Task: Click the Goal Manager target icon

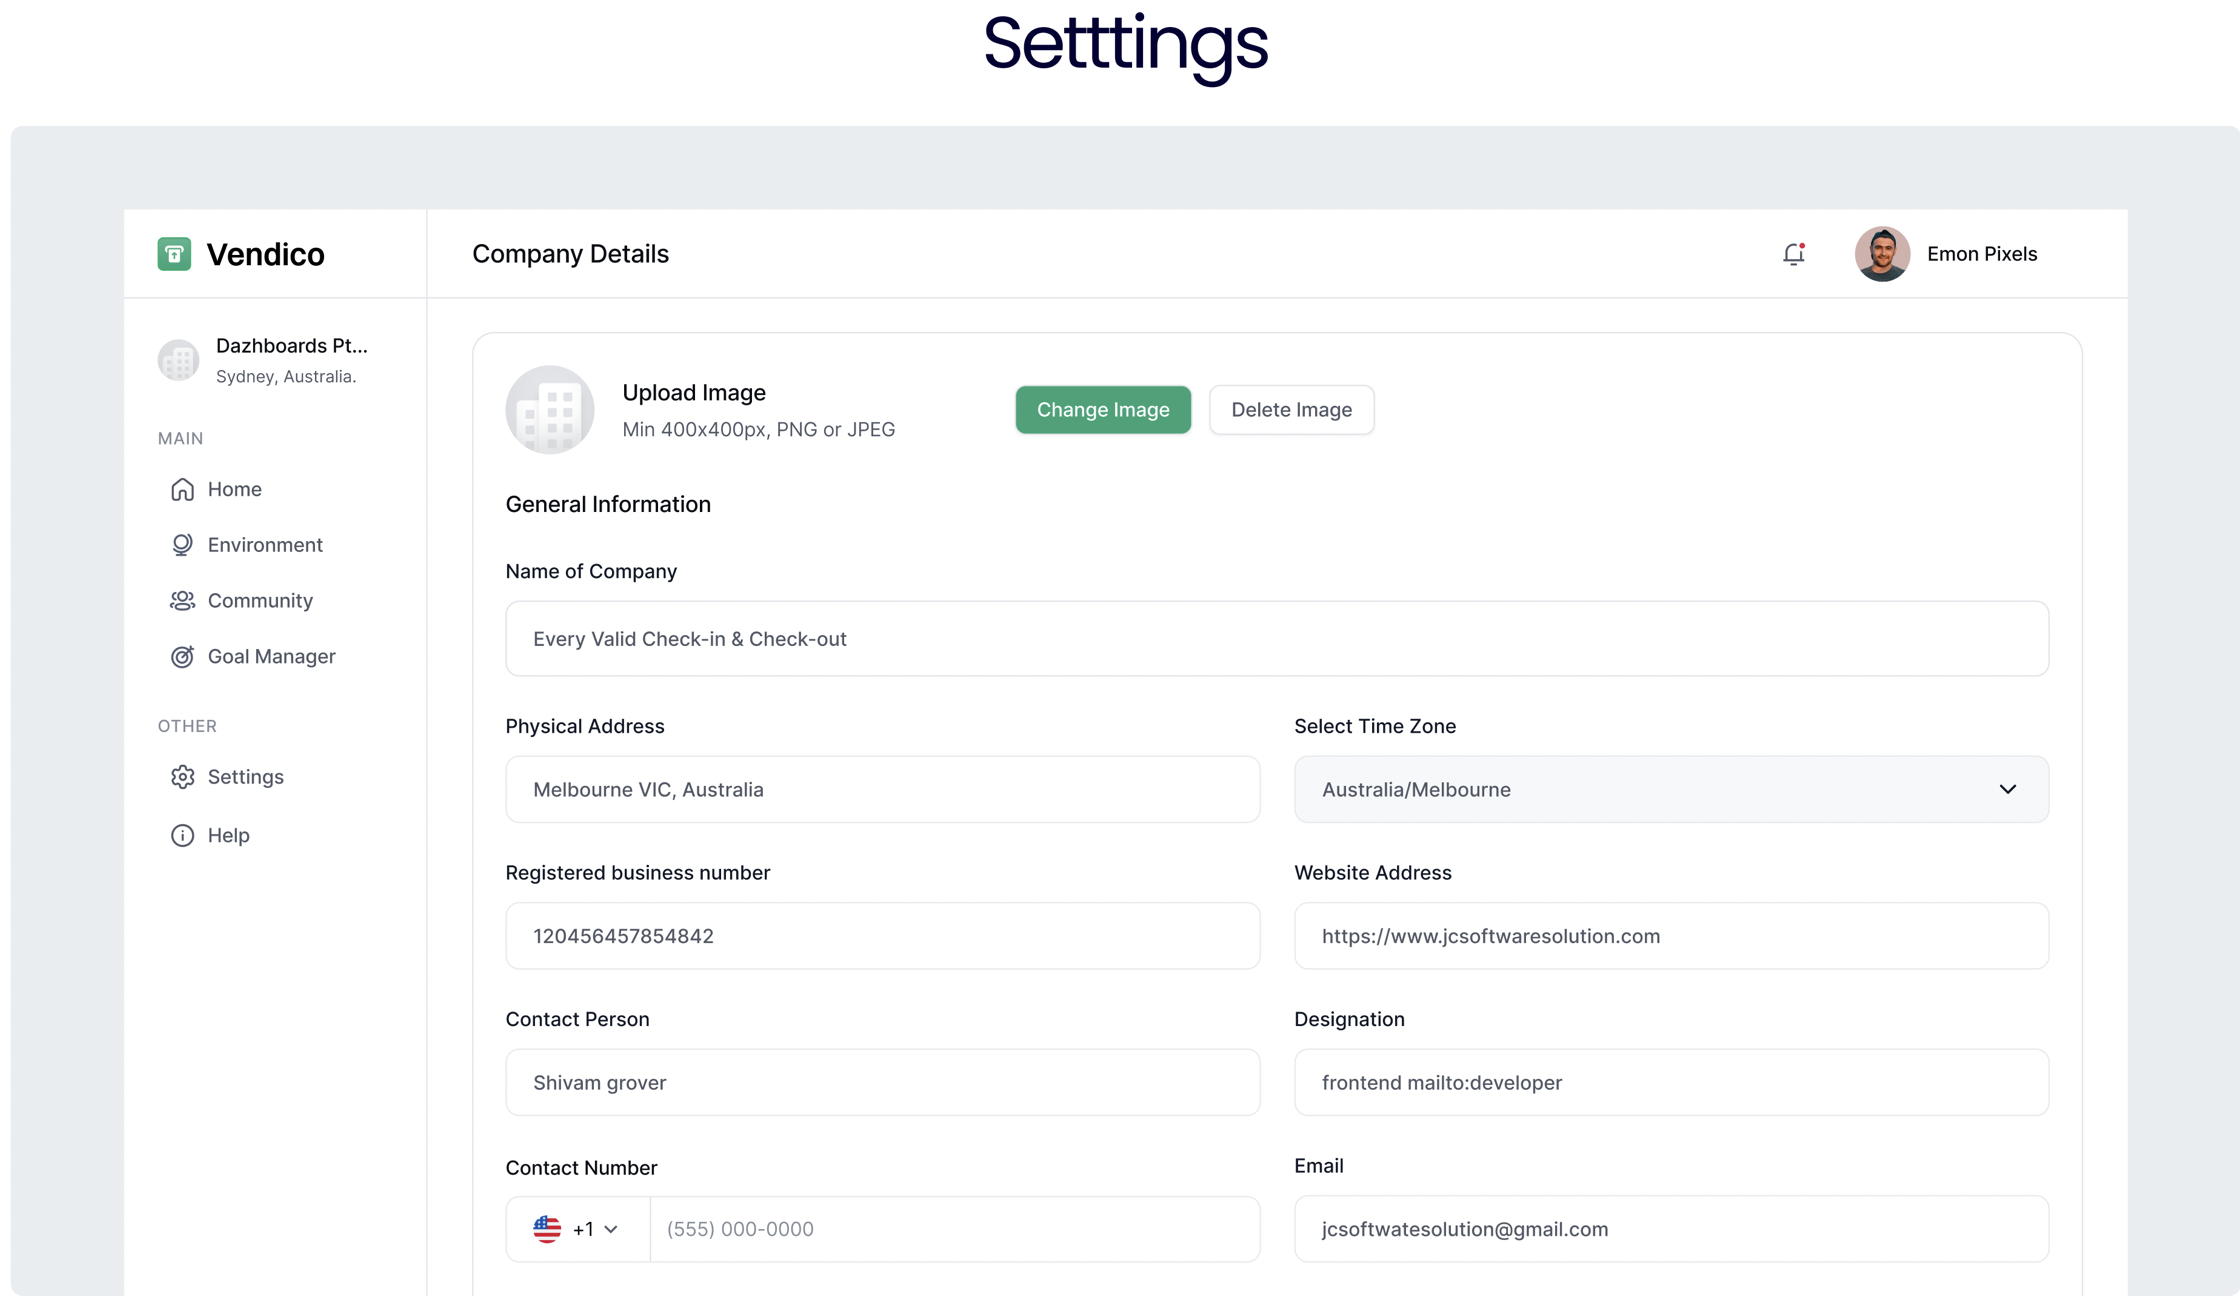Action: [x=182, y=657]
